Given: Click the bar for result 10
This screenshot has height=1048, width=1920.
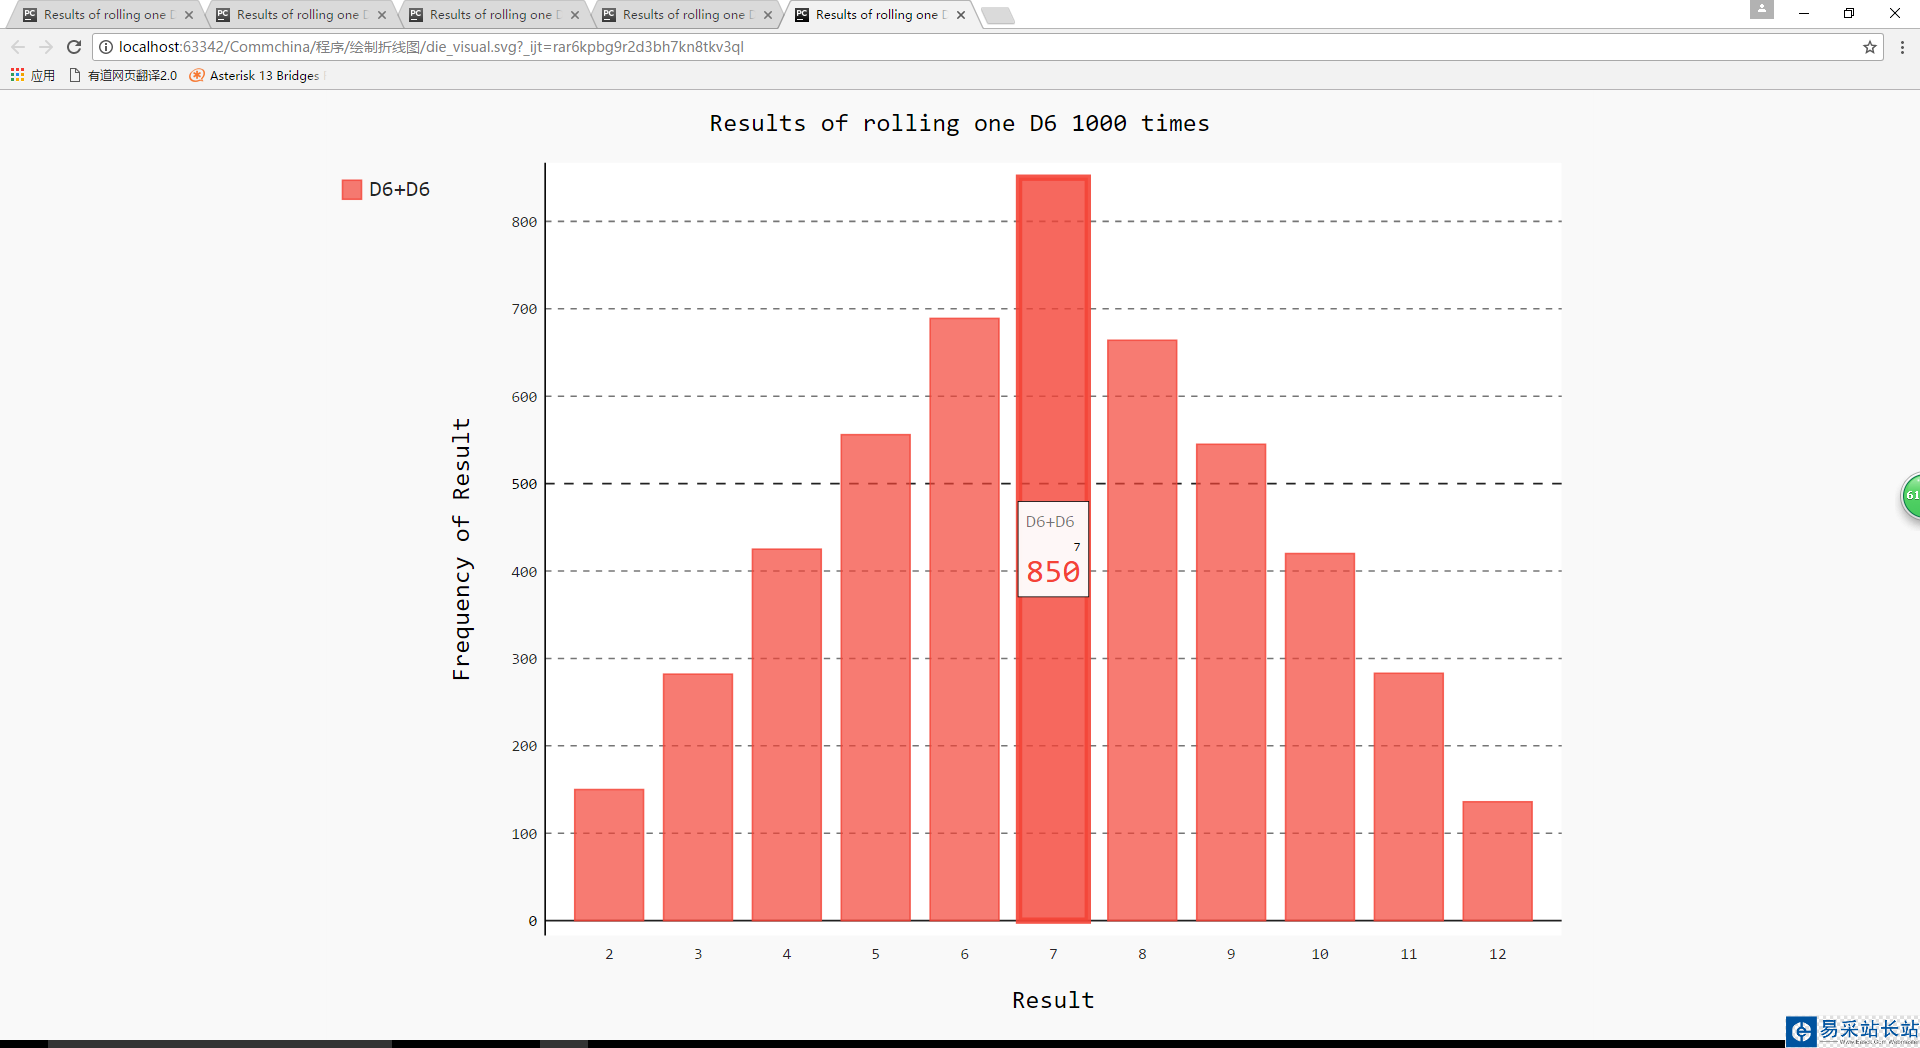Looking at the screenshot, I should [x=1320, y=737].
